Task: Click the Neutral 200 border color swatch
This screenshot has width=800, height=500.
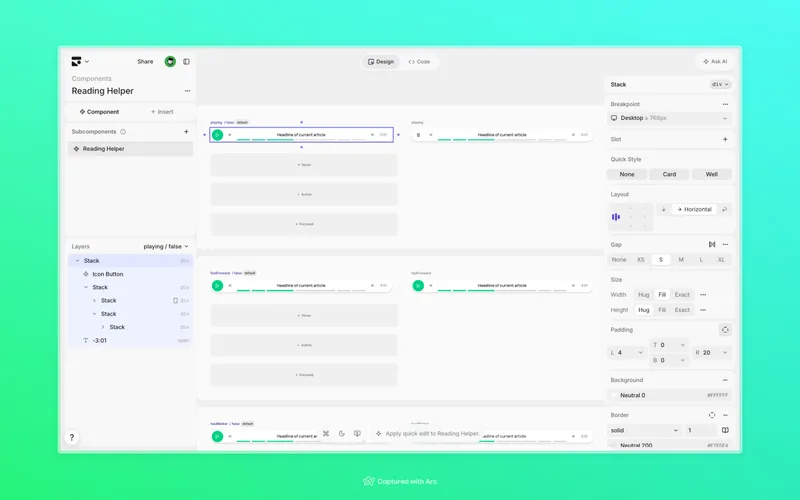Action: point(614,446)
